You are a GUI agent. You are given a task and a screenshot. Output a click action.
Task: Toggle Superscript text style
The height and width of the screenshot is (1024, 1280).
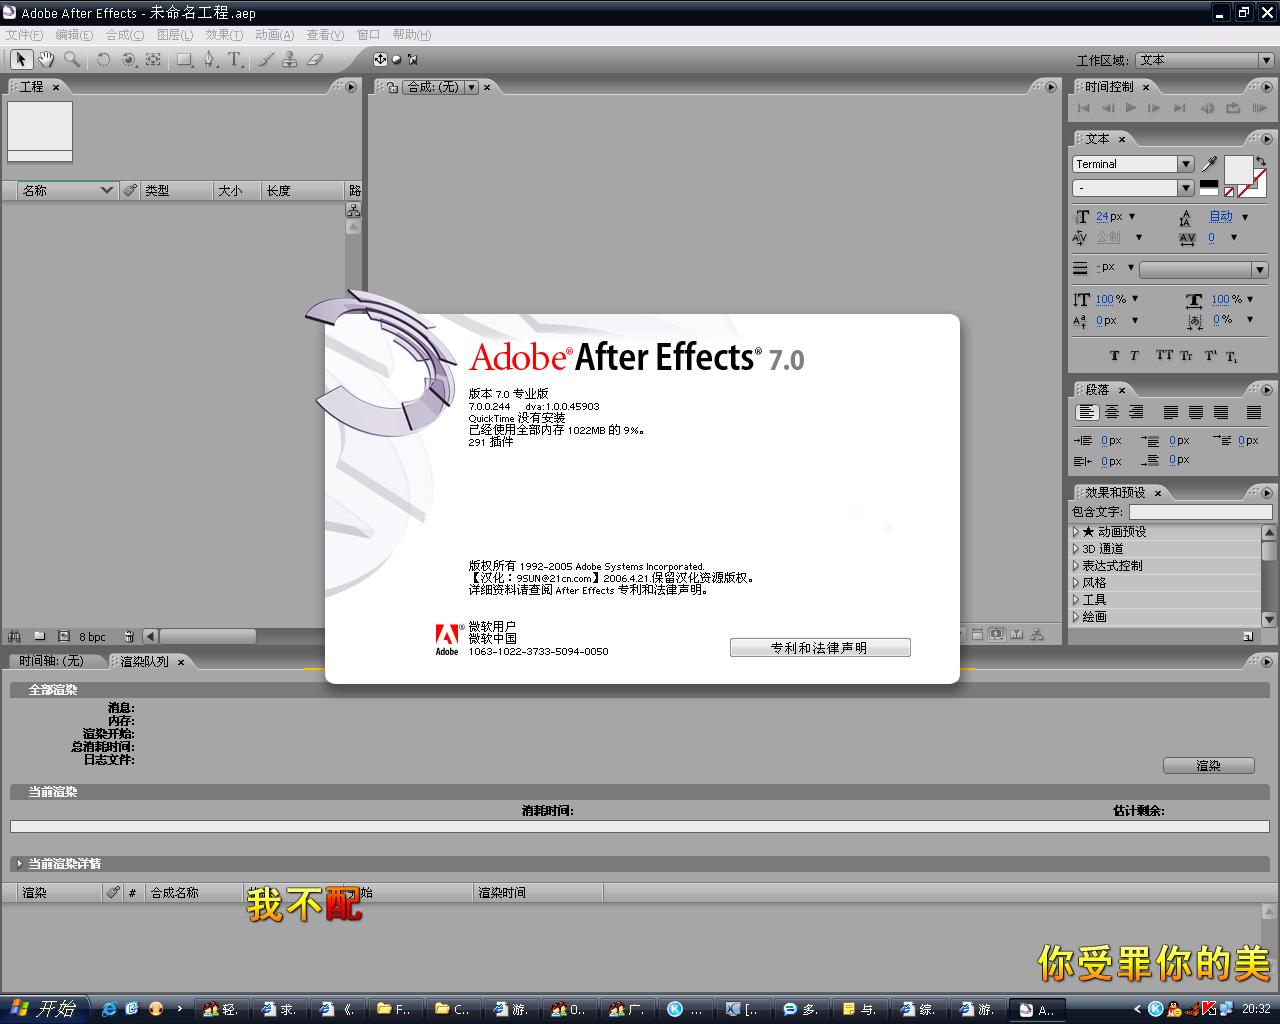coord(1210,356)
